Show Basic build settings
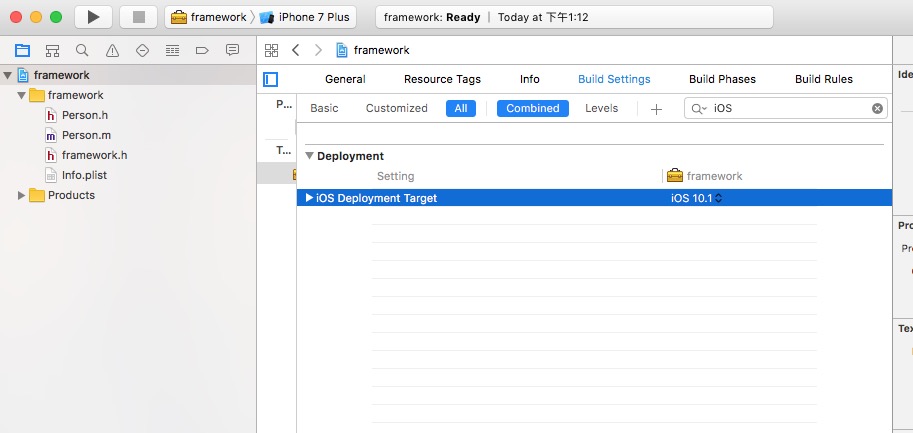Screen dimensions: 913x433 324,108
